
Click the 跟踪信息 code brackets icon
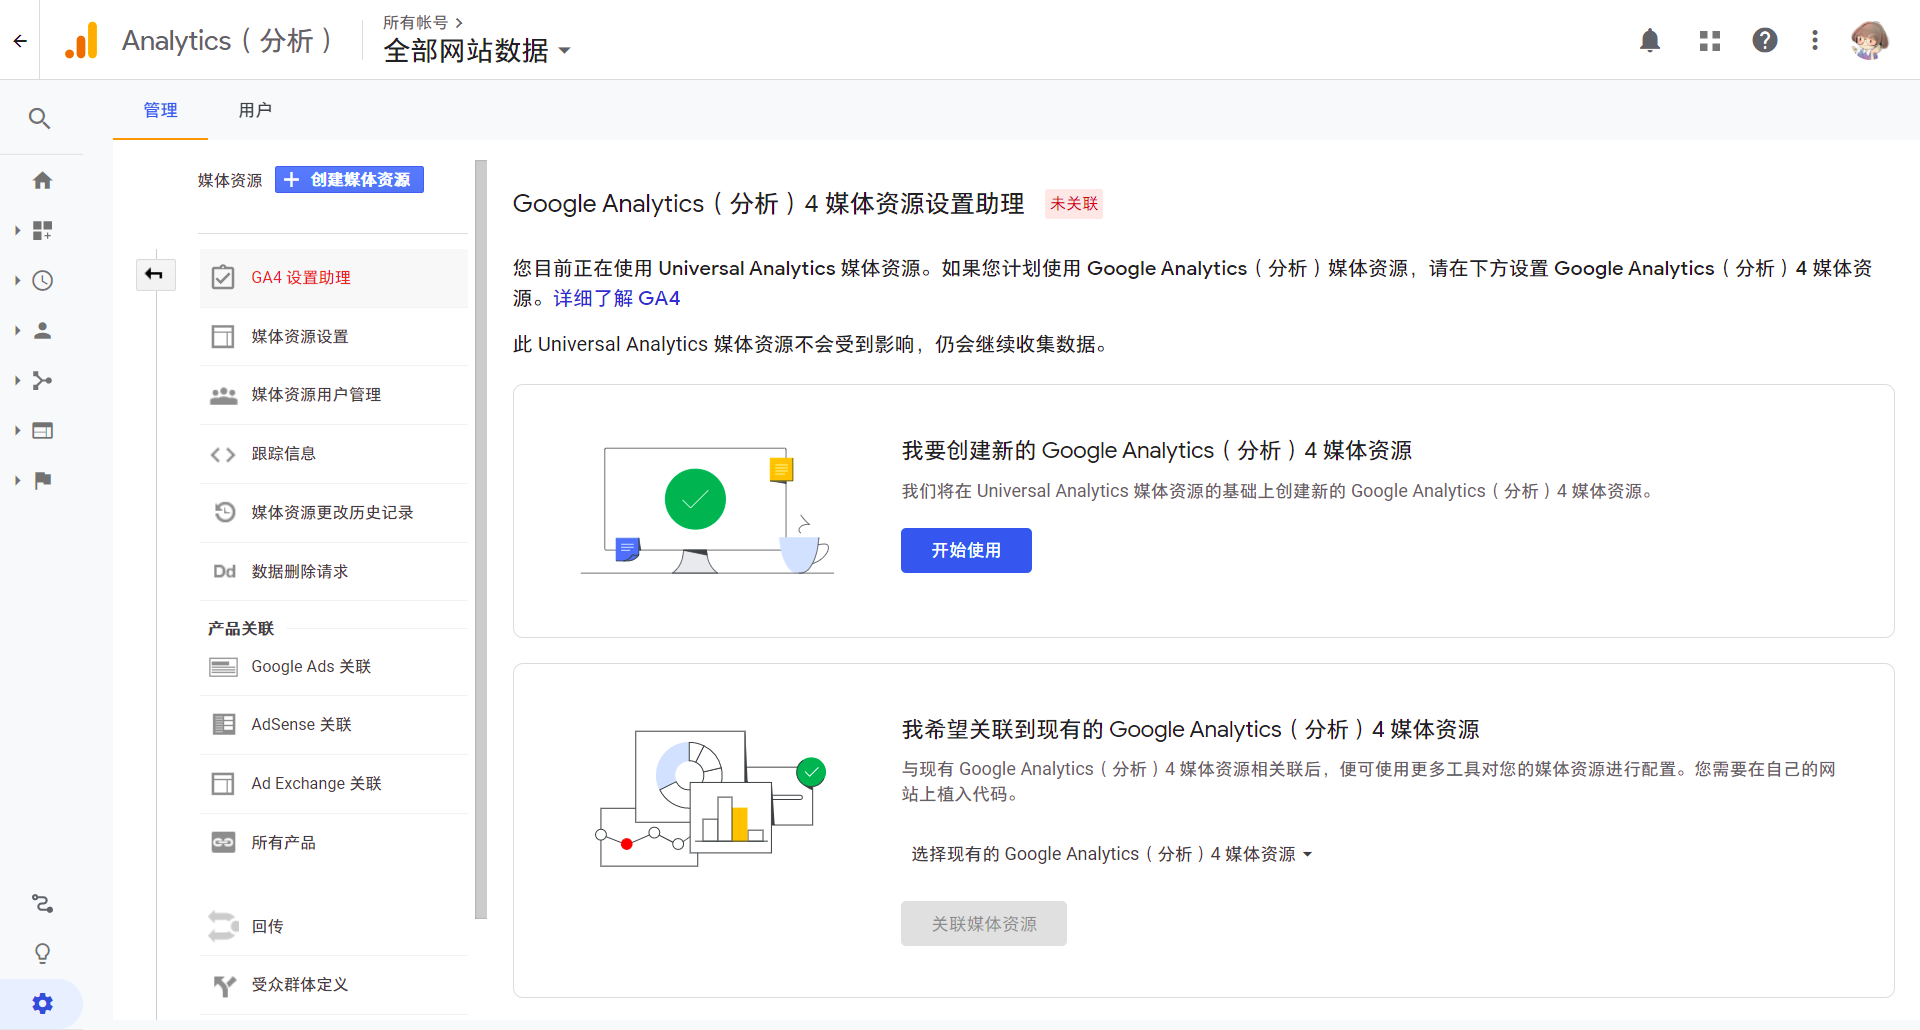(x=223, y=454)
